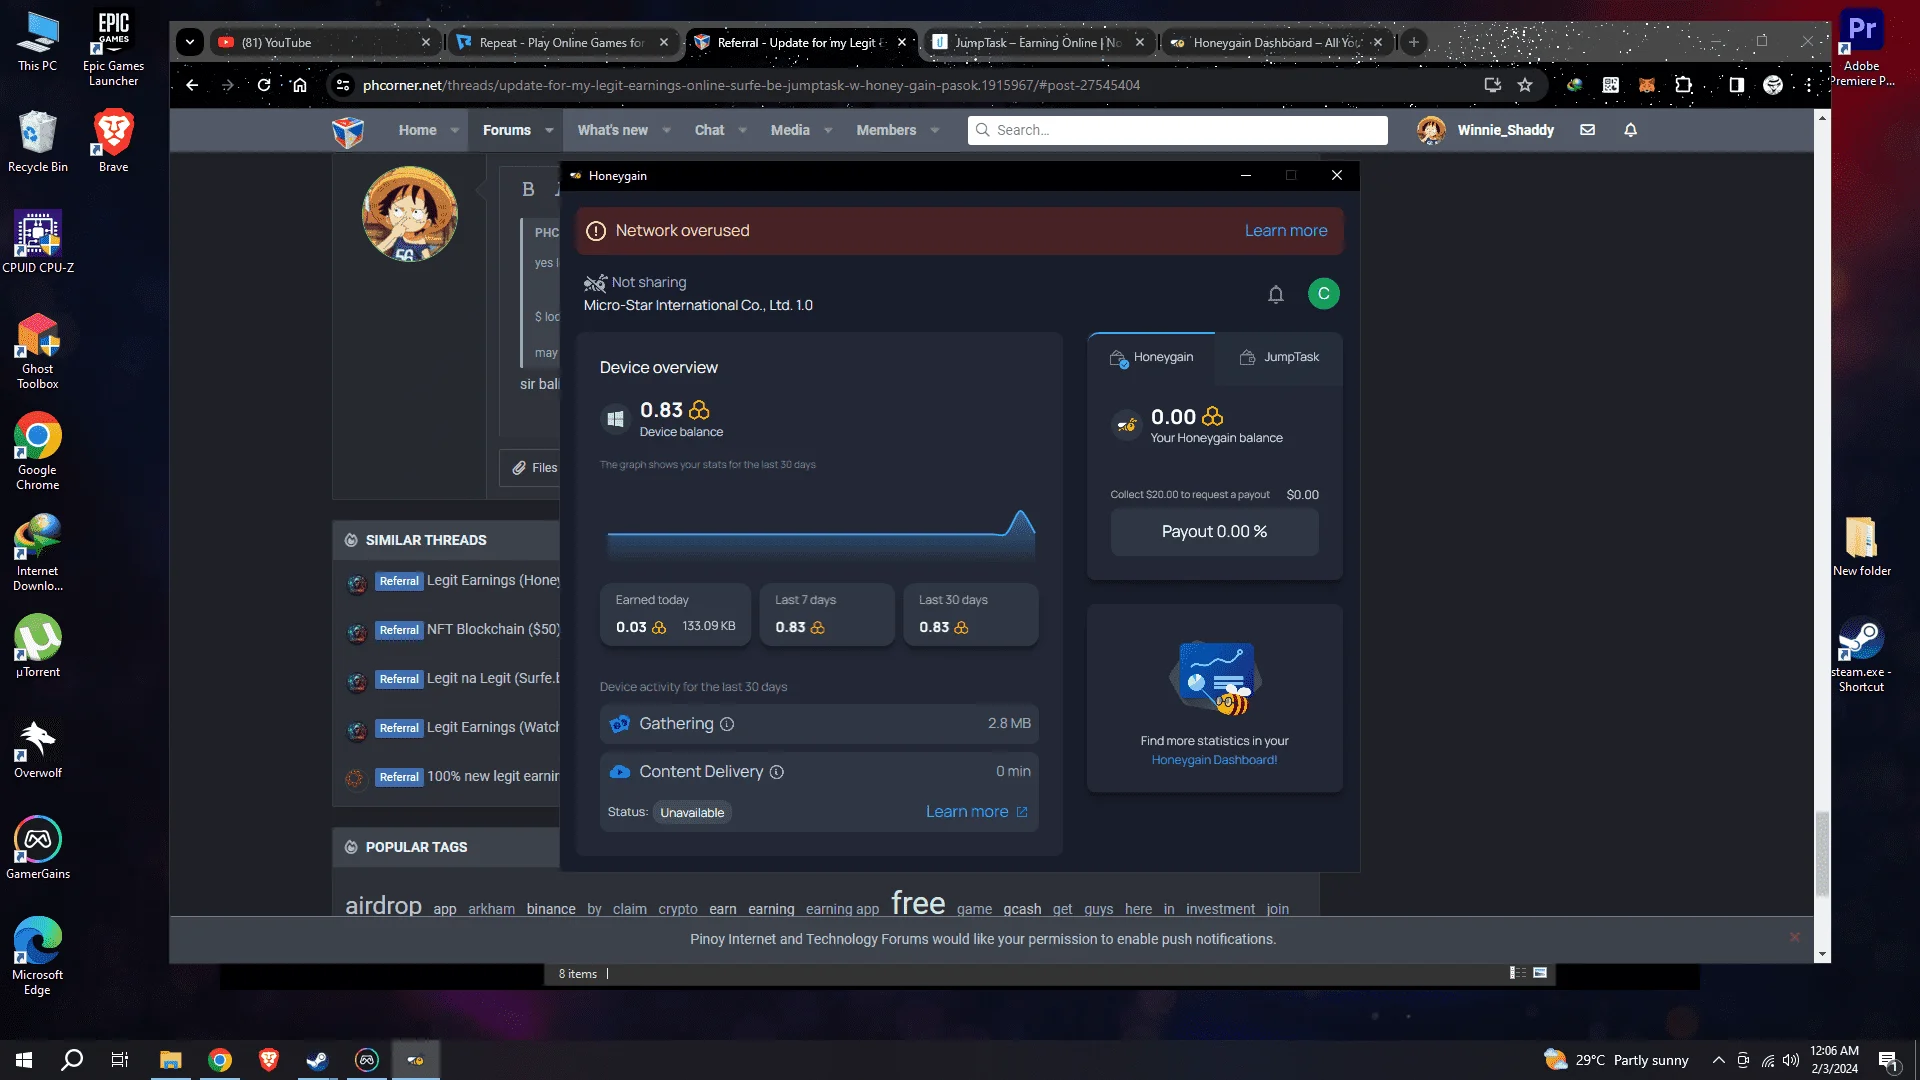Viewport: 1920px width, 1080px height.
Task: Click the forum Search input field
Action: tap(1177, 130)
